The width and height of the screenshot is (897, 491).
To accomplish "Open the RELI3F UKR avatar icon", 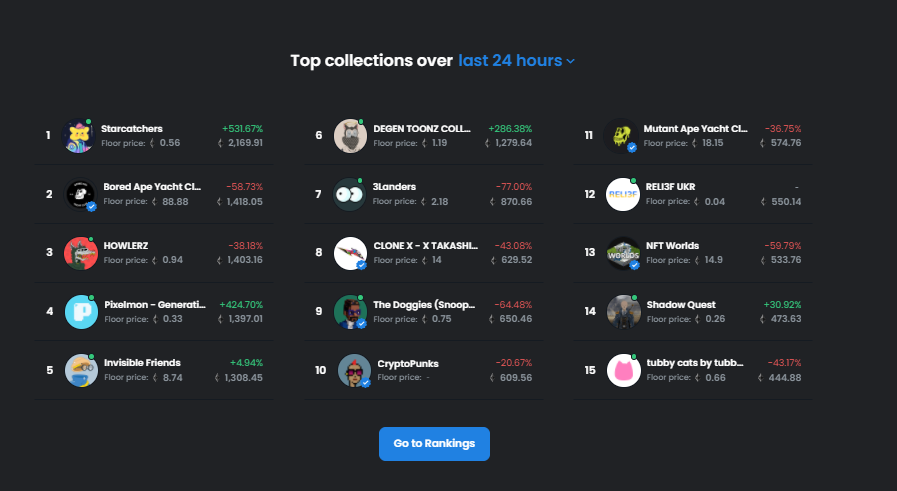I will (x=623, y=195).
